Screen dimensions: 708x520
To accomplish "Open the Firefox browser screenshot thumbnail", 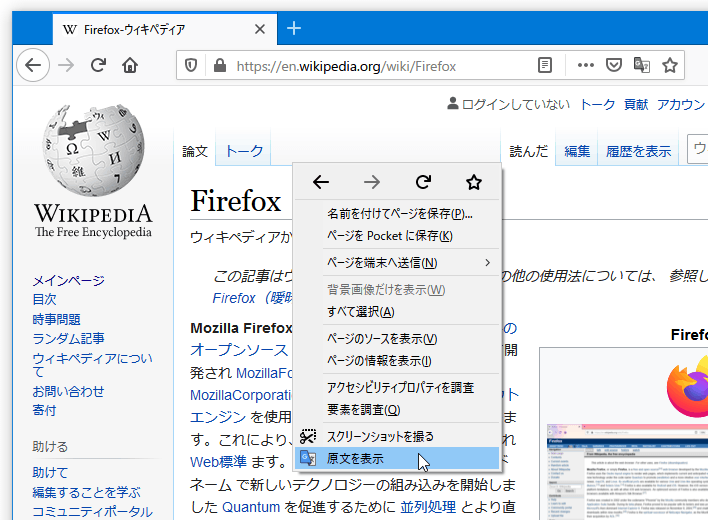I will 627,472.
